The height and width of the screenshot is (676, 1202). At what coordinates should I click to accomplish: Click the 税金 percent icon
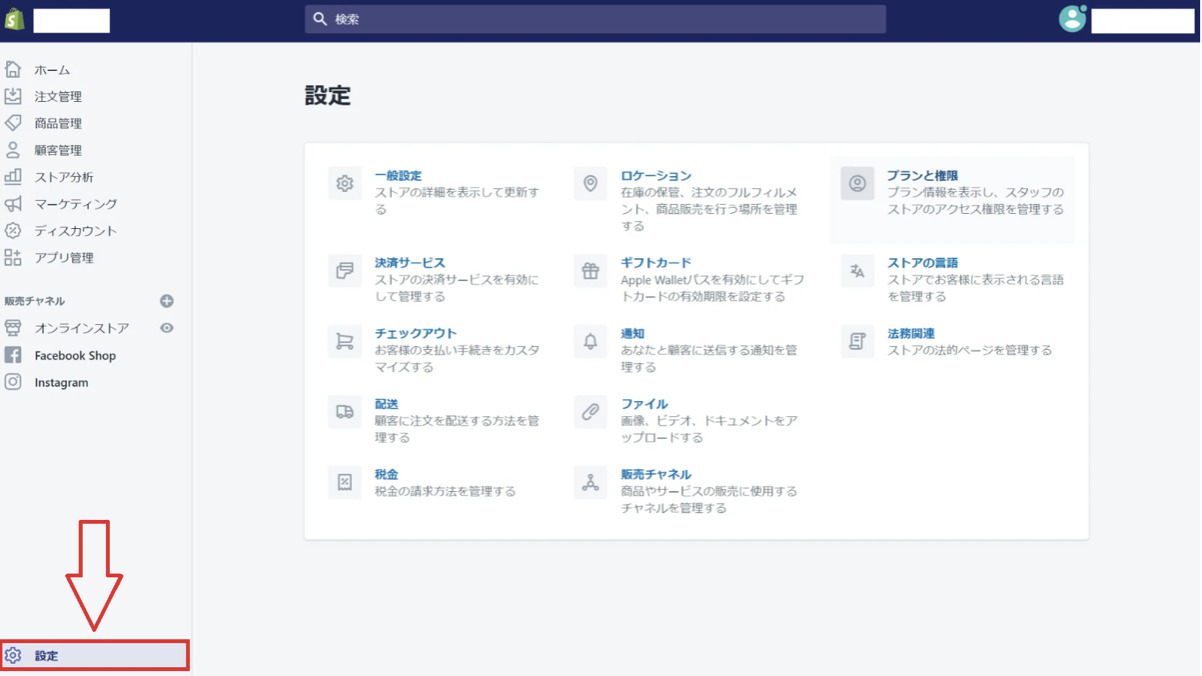345,482
